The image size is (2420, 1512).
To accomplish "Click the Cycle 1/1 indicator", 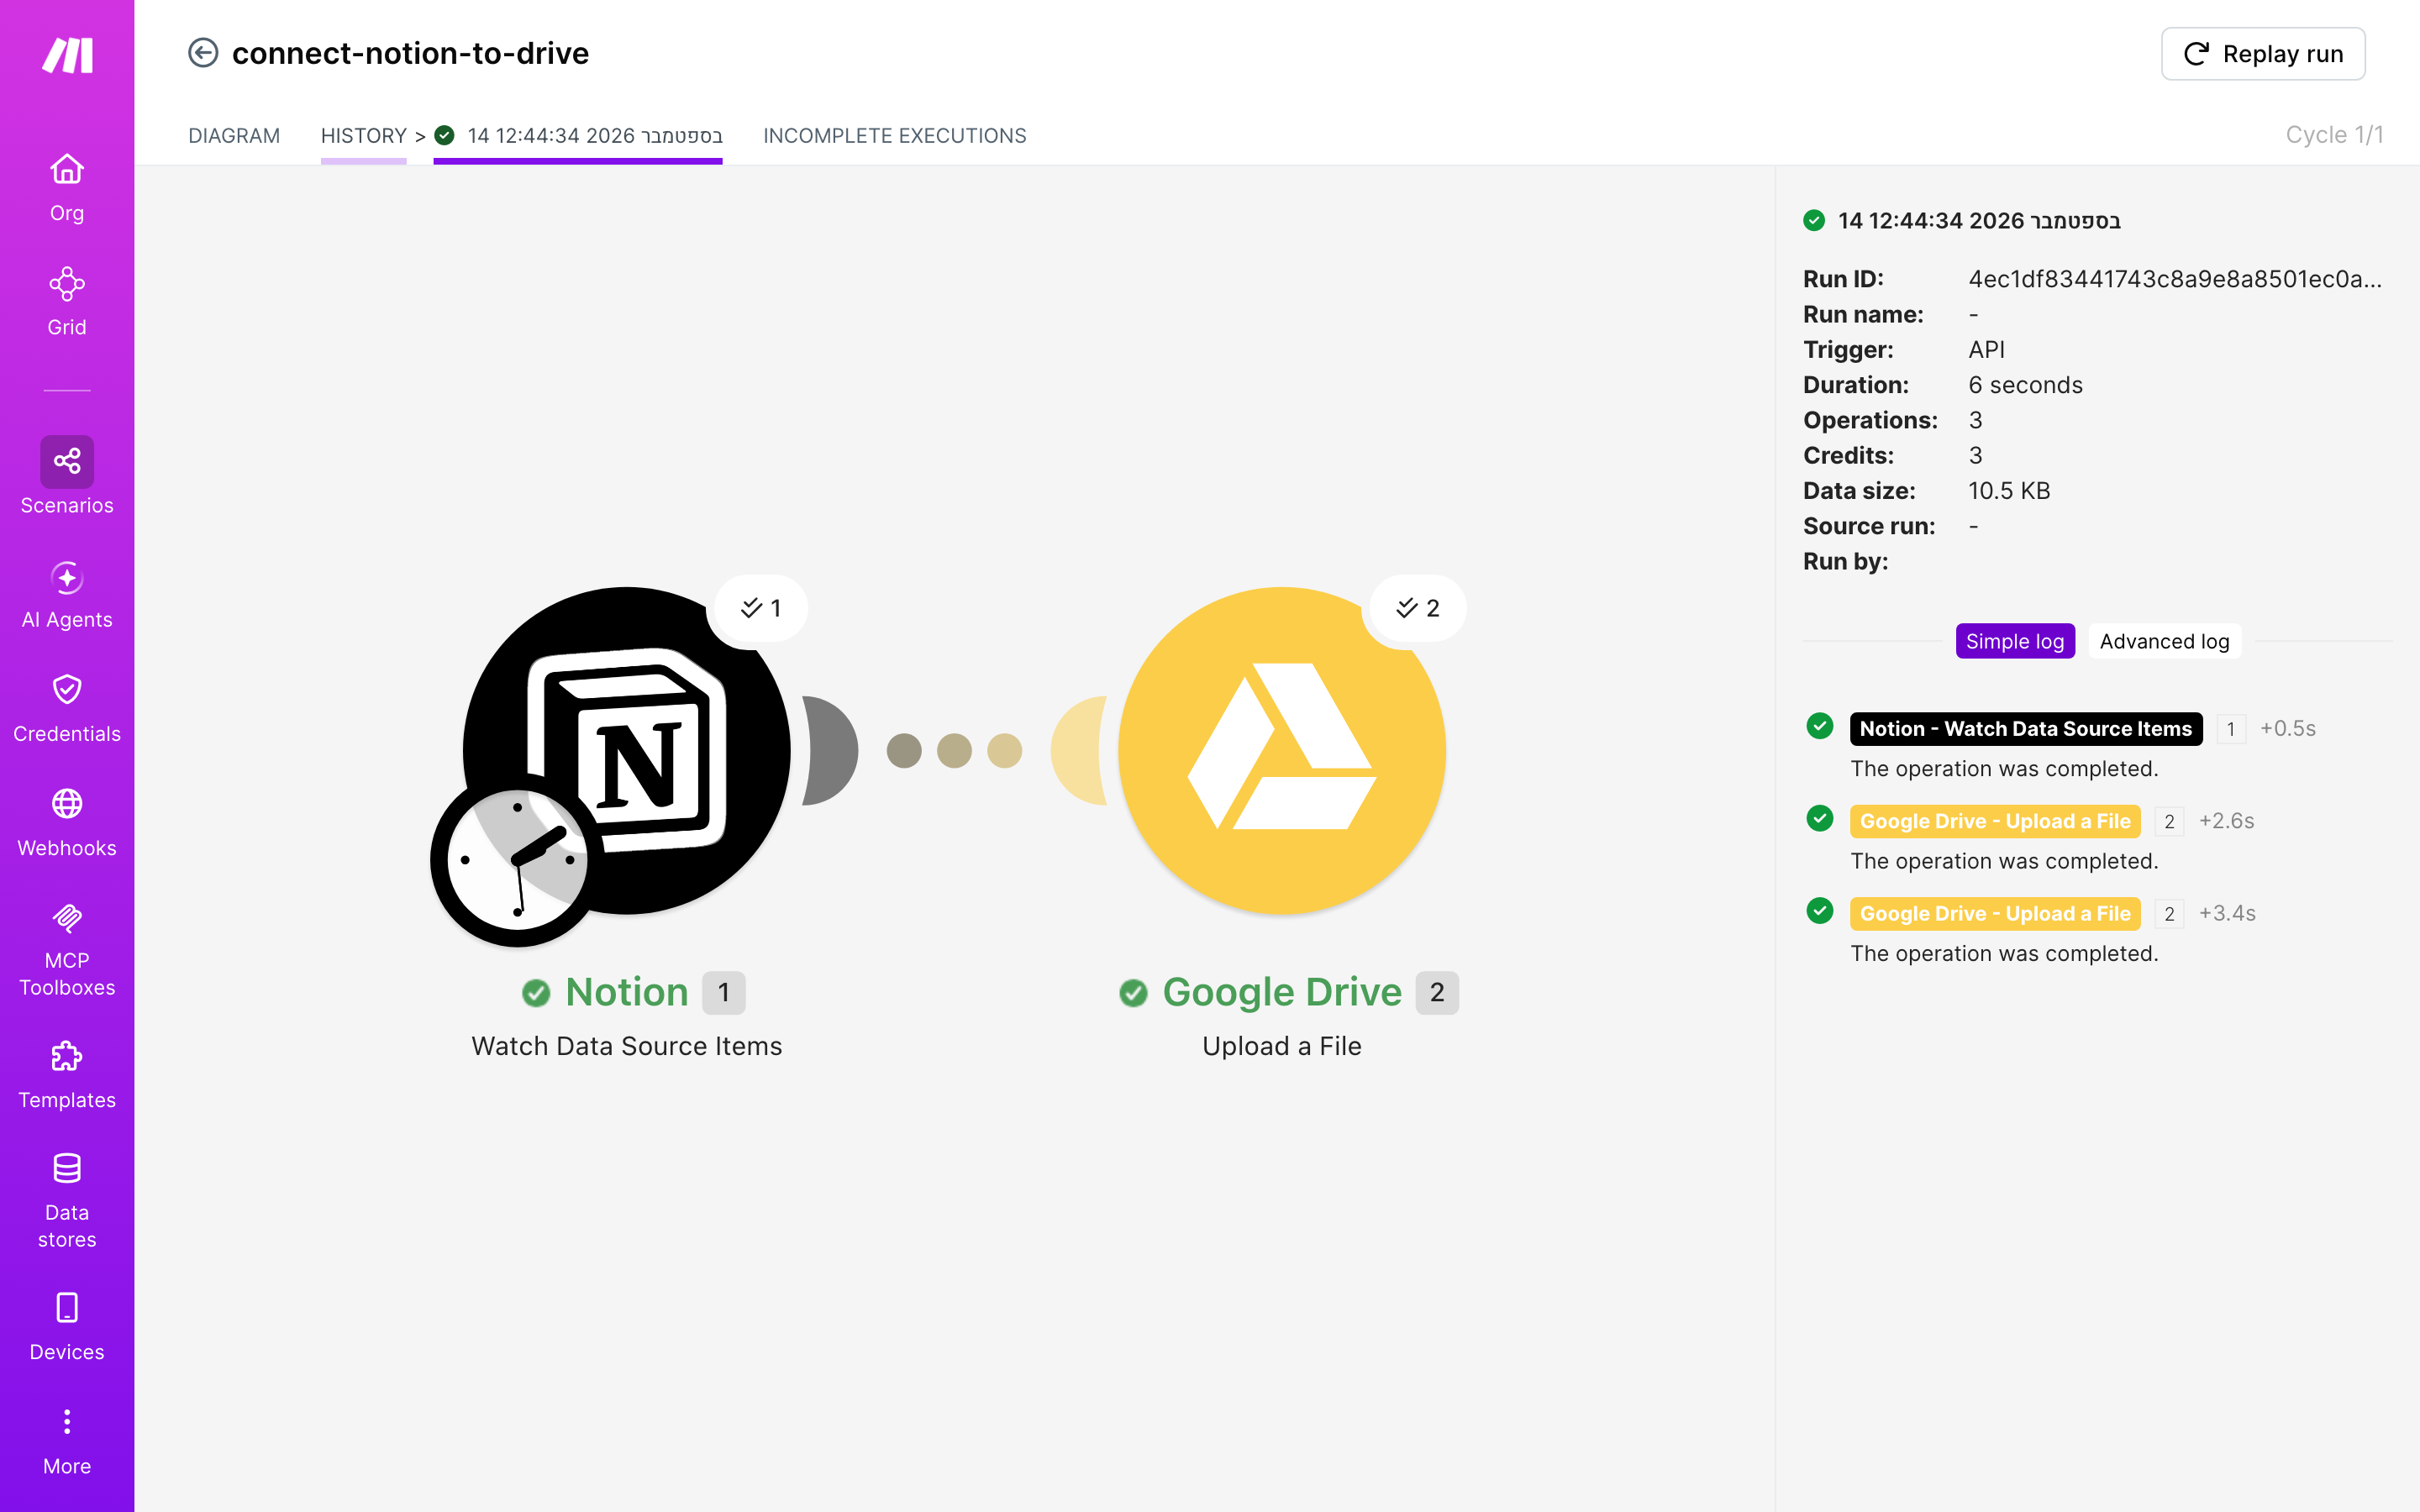I will (x=2334, y=135).
